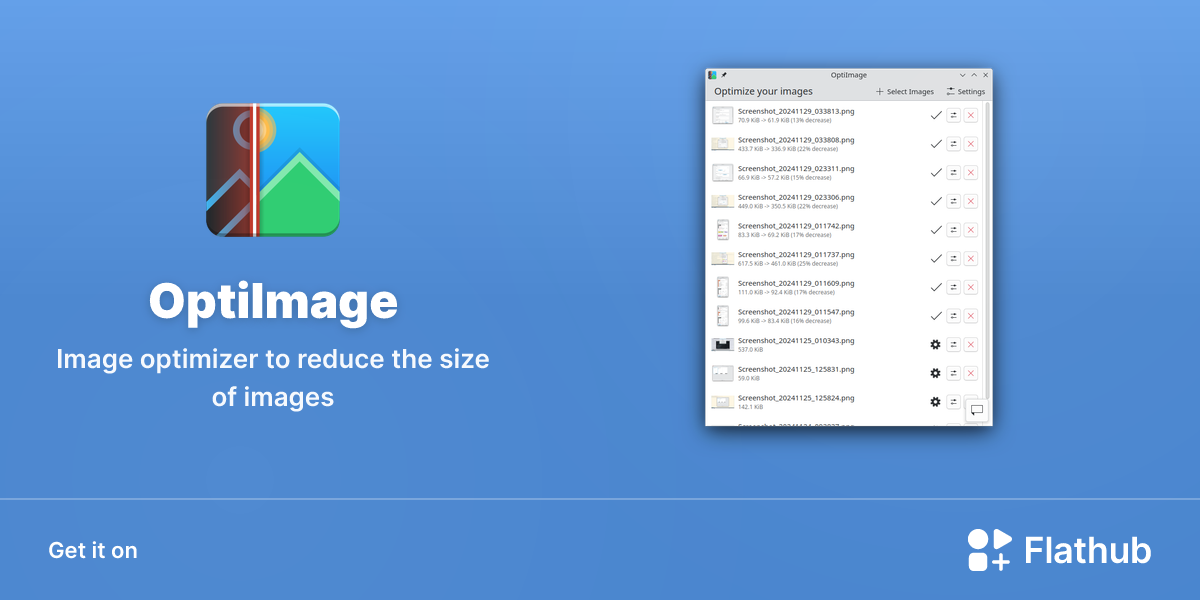This screenshot has height=600, width=1200.
Task: Select the file name Screenshot_20241125_010343.png
Action: (x=796, y=340)
